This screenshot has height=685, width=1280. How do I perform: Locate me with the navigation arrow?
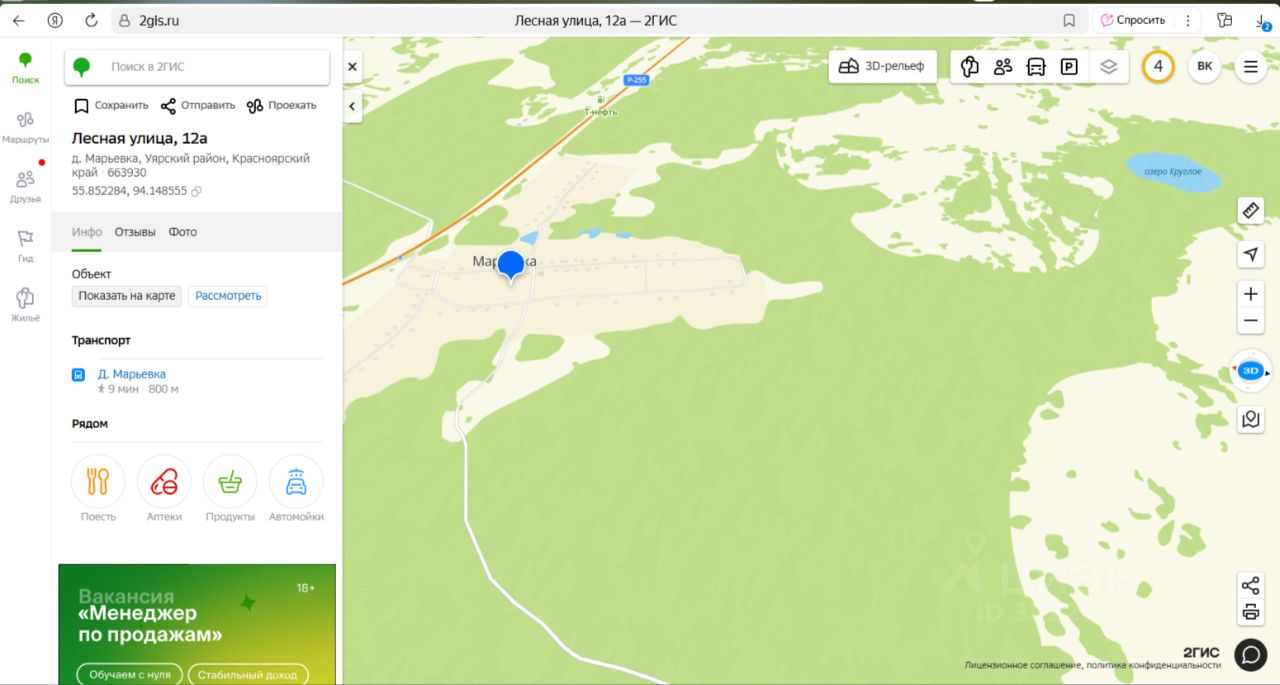pyautogui.click(x=1250, y=254)
